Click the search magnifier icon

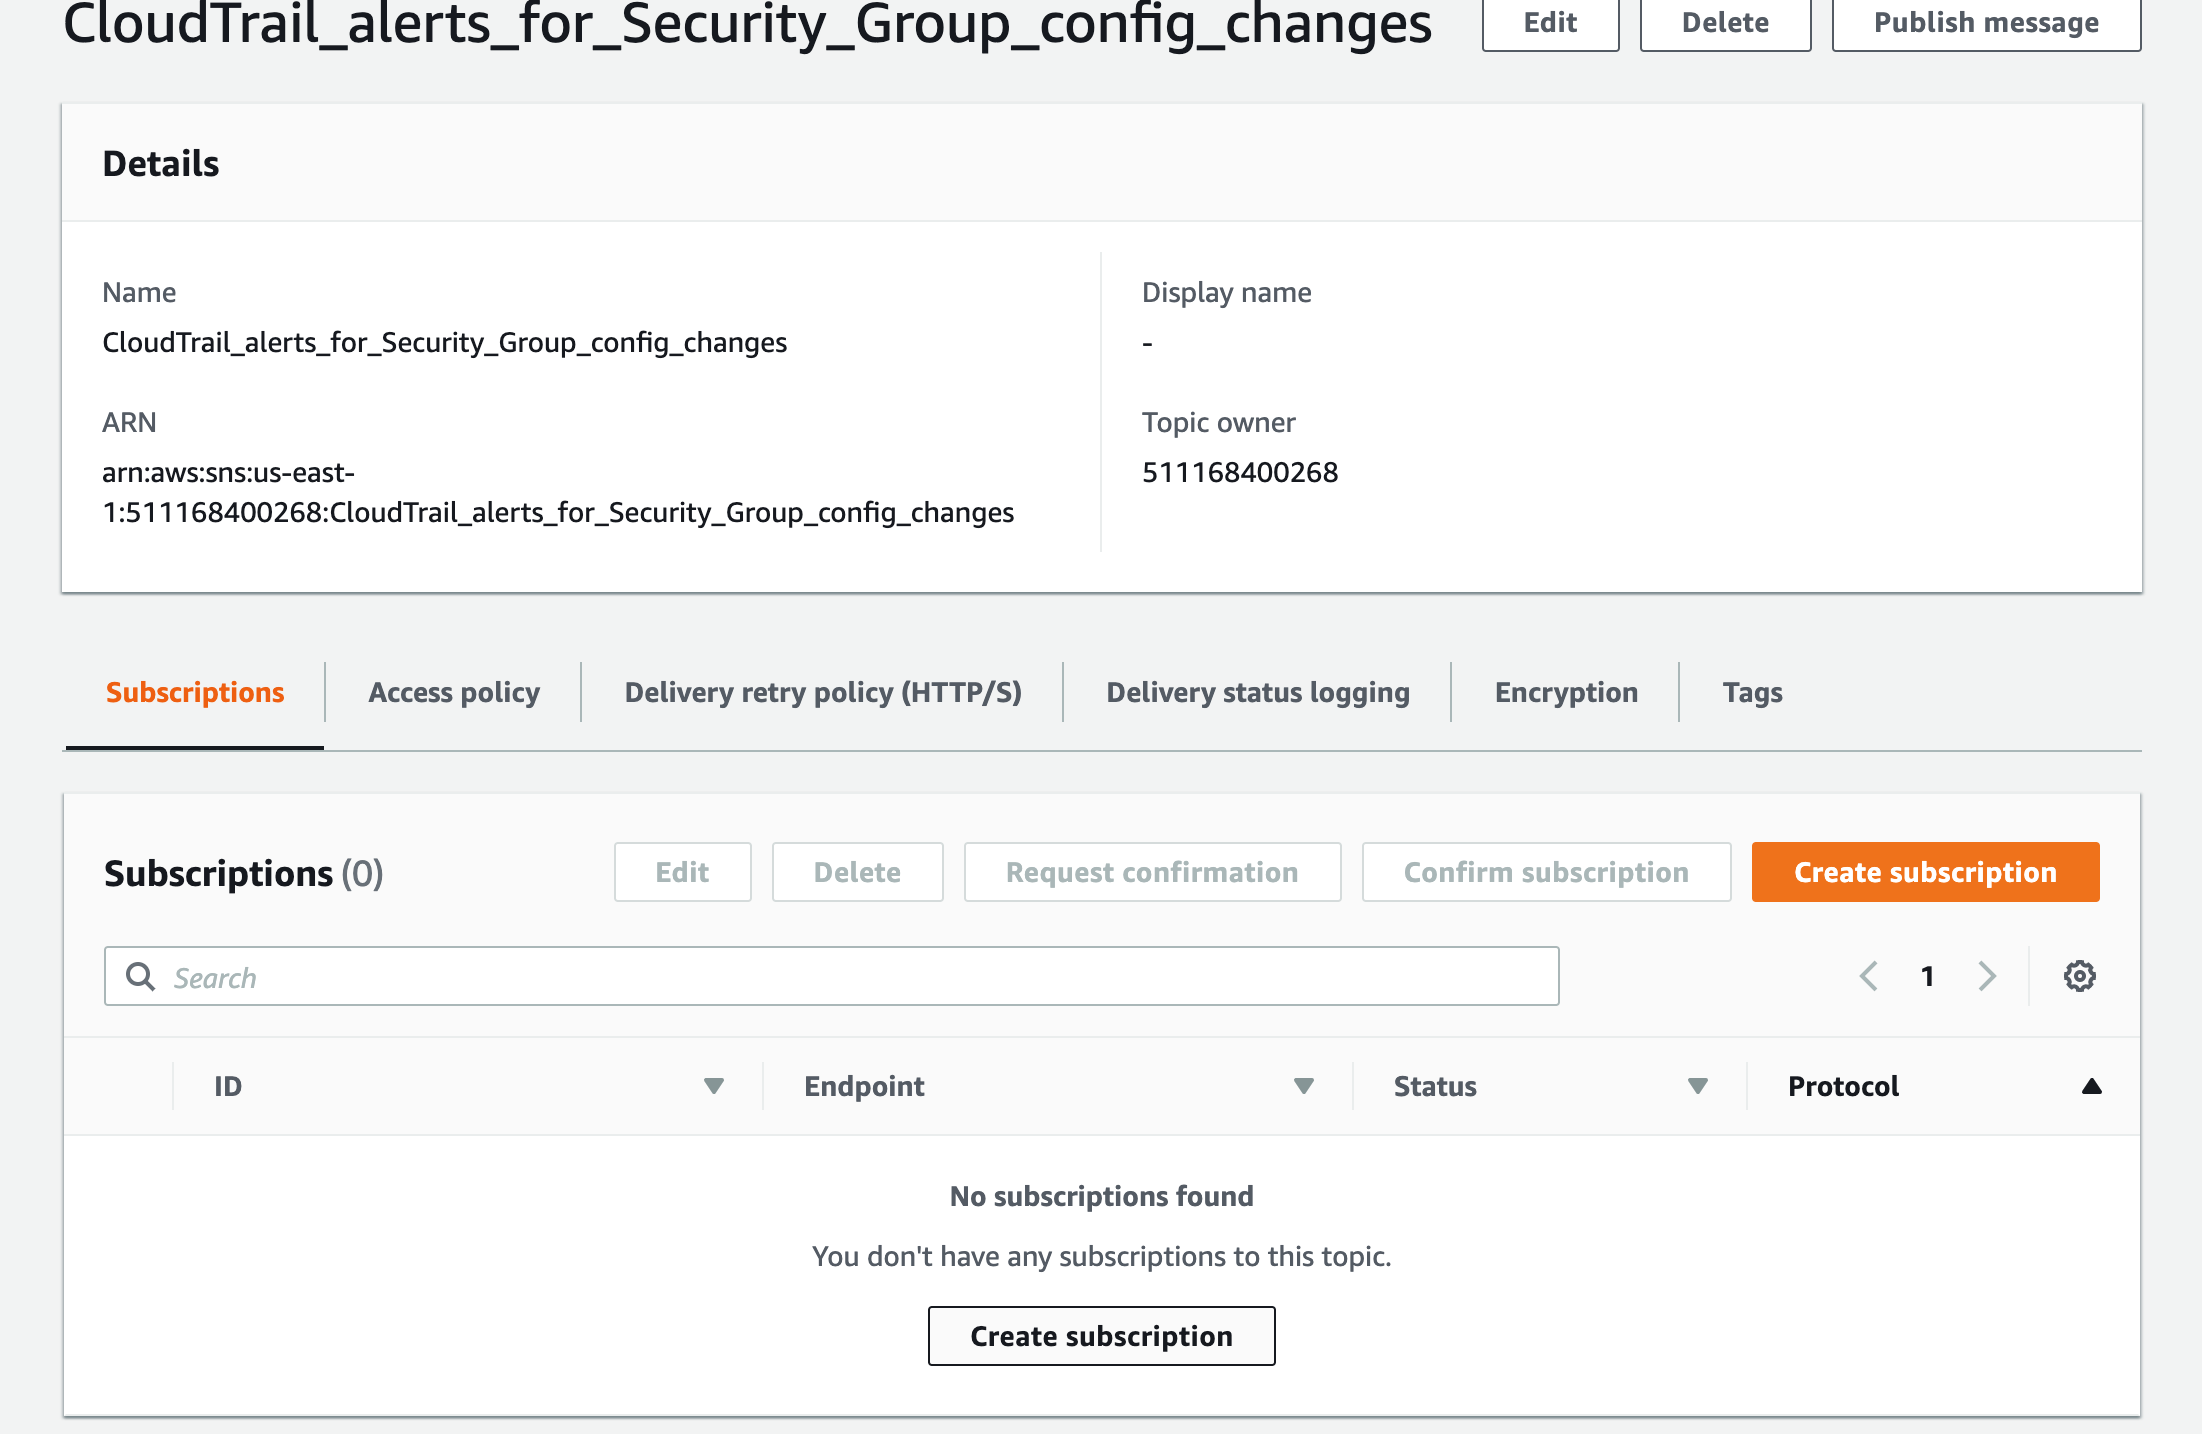(141, 977)
